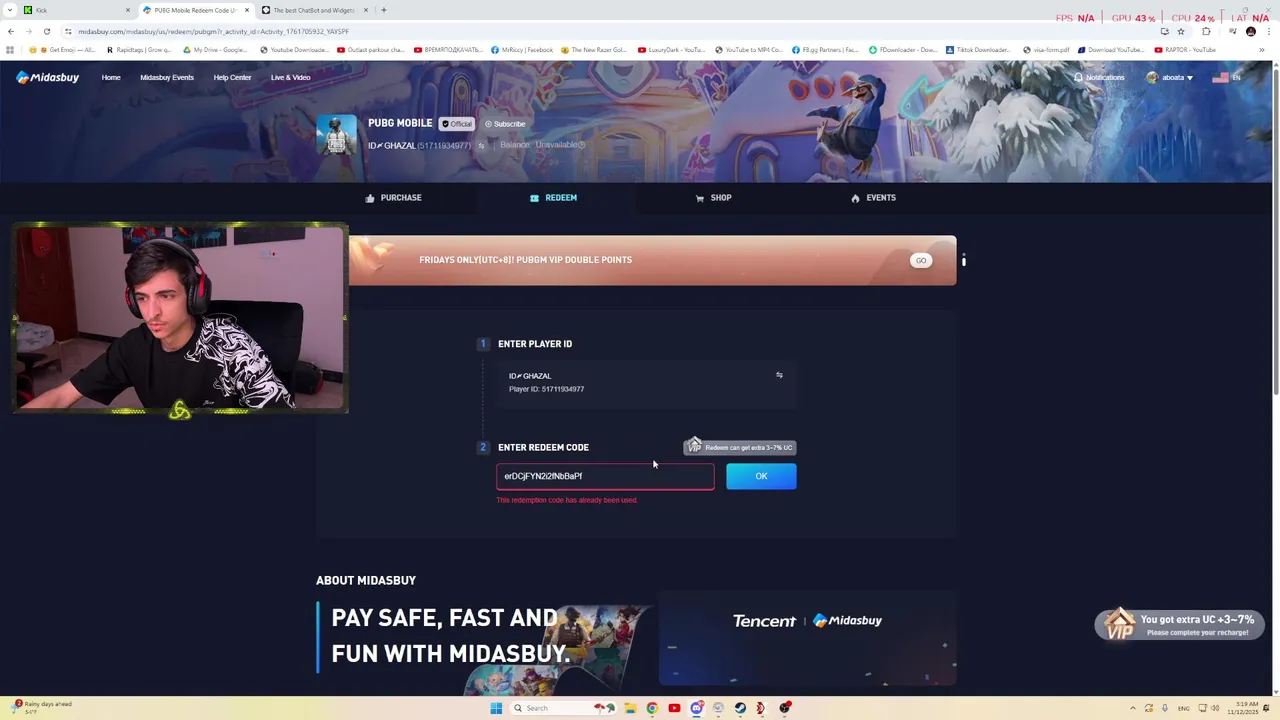The image size is (1280, 720).
Task: Click the Midasbuy logo
Action: [47, 77]
